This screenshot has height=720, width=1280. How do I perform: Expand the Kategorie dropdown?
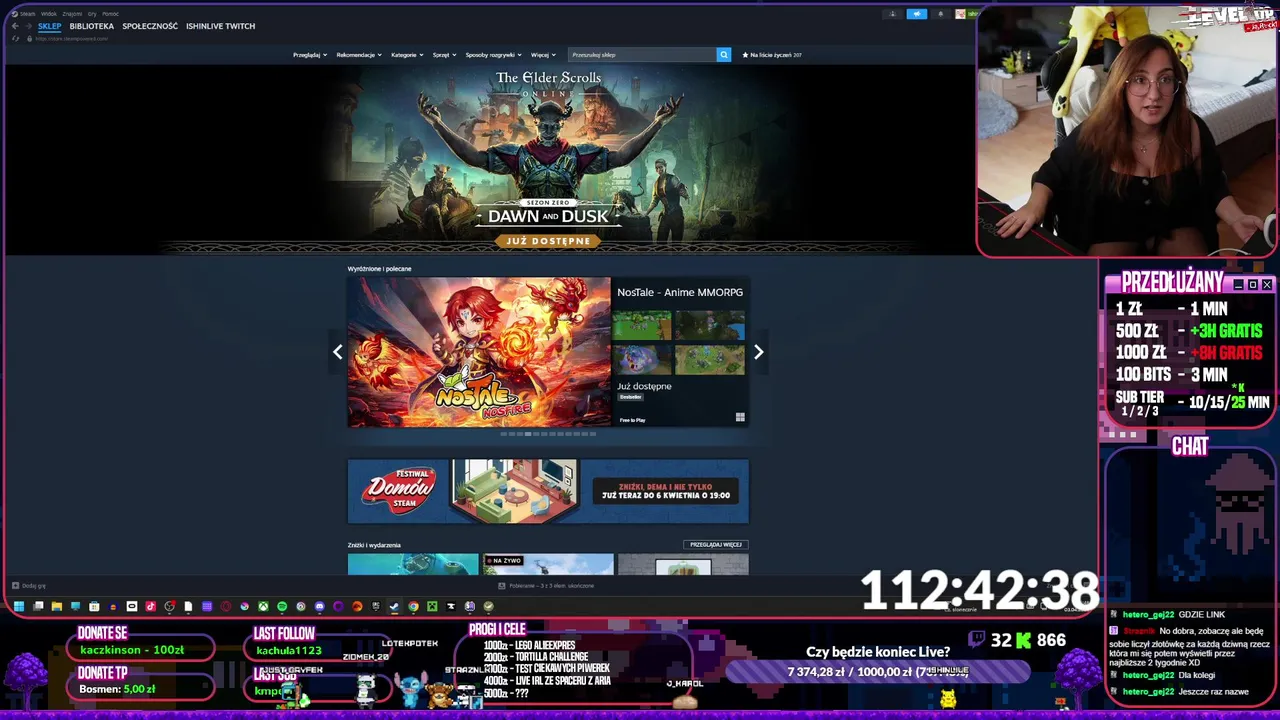(407, 55)
